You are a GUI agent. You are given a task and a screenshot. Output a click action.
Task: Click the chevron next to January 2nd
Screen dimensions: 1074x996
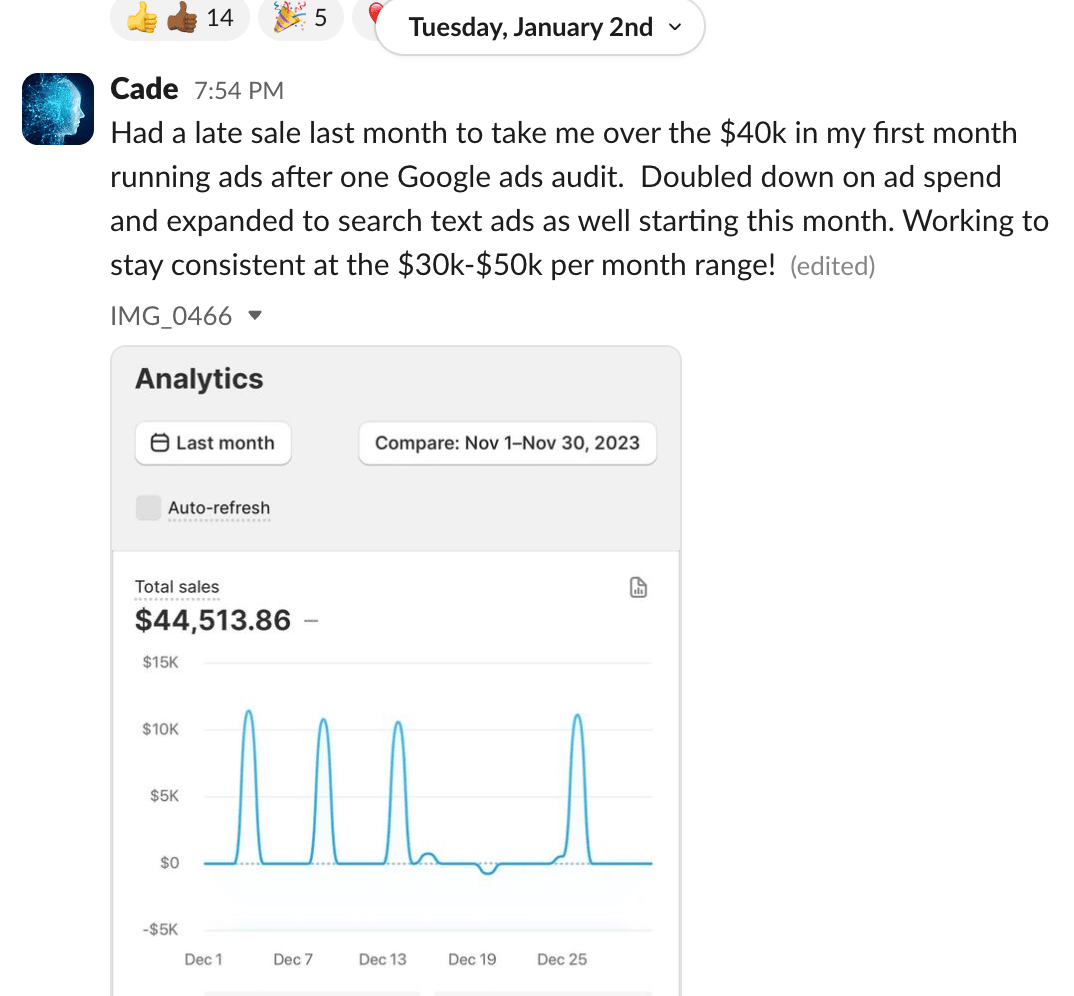tap(675, 28)
